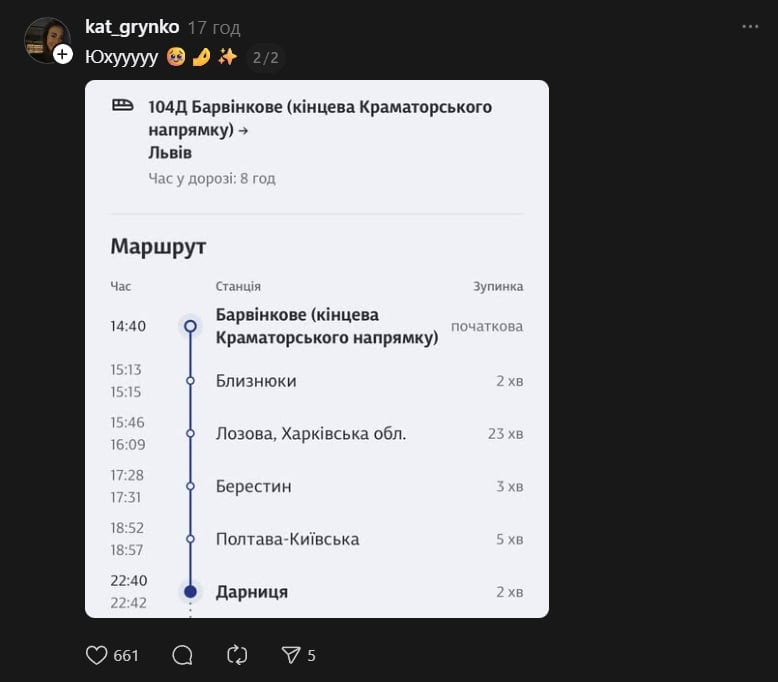Click the 2/2 thread counter badge
This screenshot has height=682, width=778.
pos(265,58)
